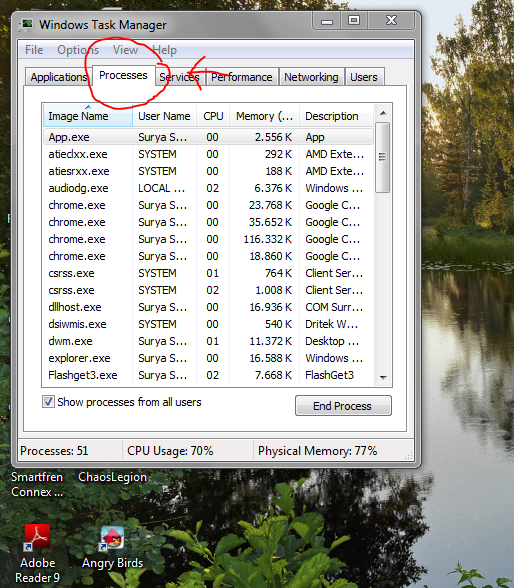Open the Adobe Reader 9 desktop shortcut
Image resolution: width=514 pixels, height=588 pixels.
[x=37, y=554]
